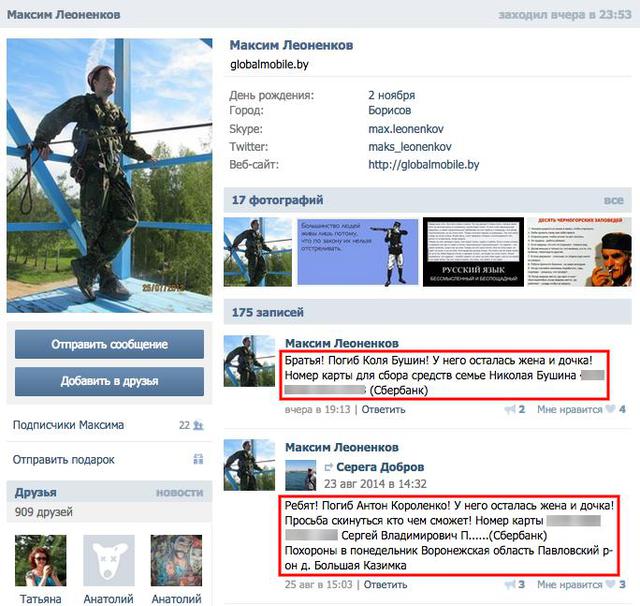Open the website link http://globalmobile.by

pyautogui.click(x=424, y=164)
